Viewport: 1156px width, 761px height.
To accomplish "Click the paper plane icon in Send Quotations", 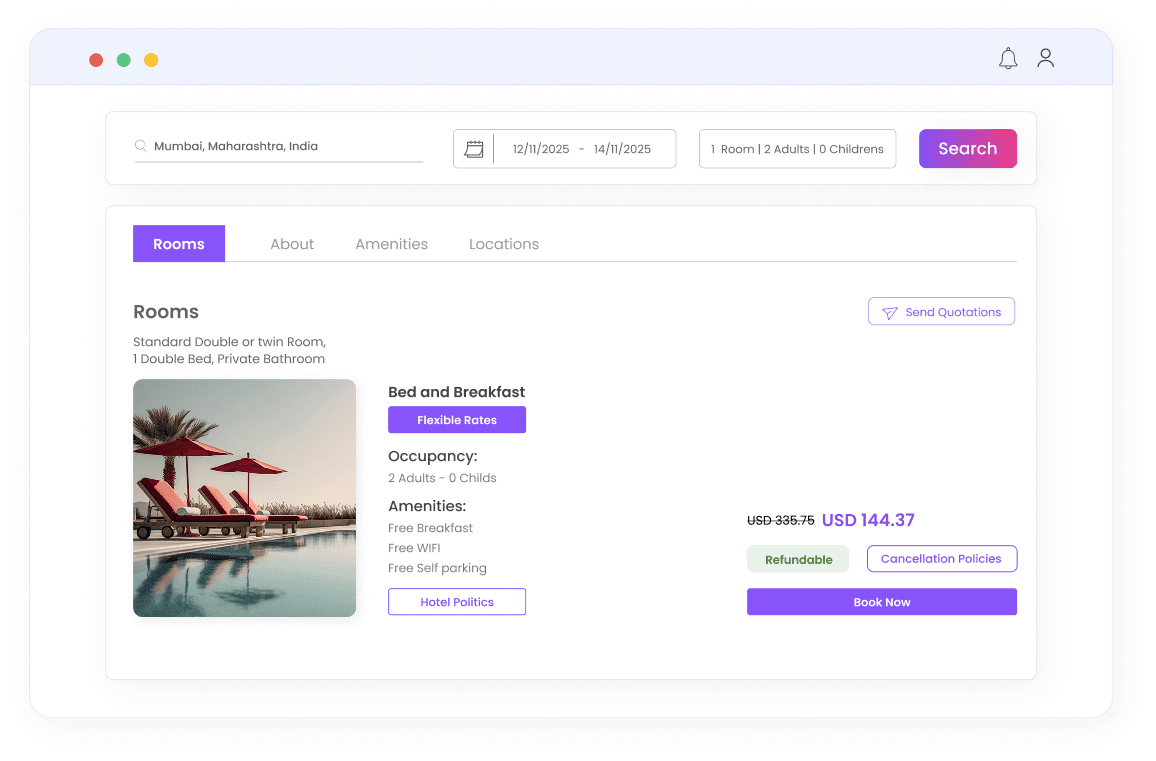I will point(889,311).
